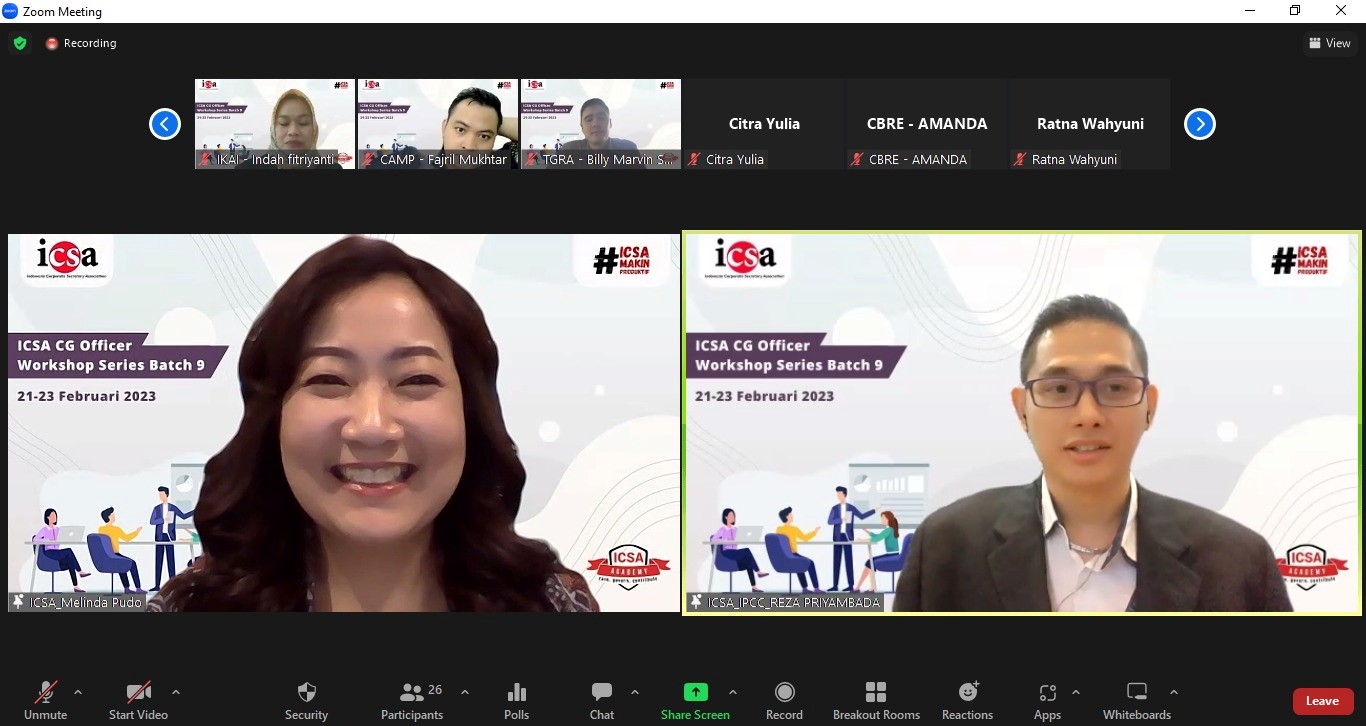
Task: Open the Security shield options
Action: tap(306, 700)
